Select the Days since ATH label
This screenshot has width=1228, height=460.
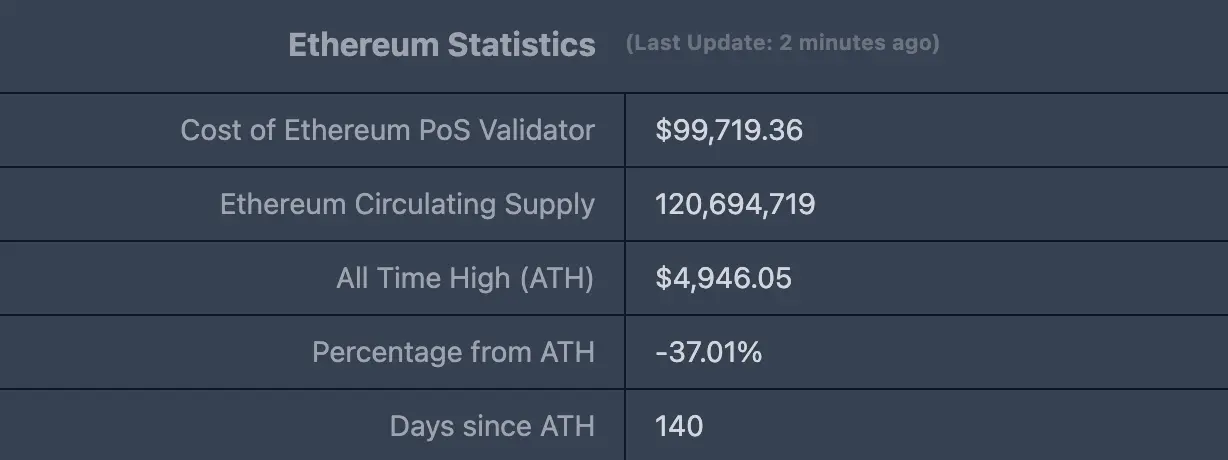[492, 426]
